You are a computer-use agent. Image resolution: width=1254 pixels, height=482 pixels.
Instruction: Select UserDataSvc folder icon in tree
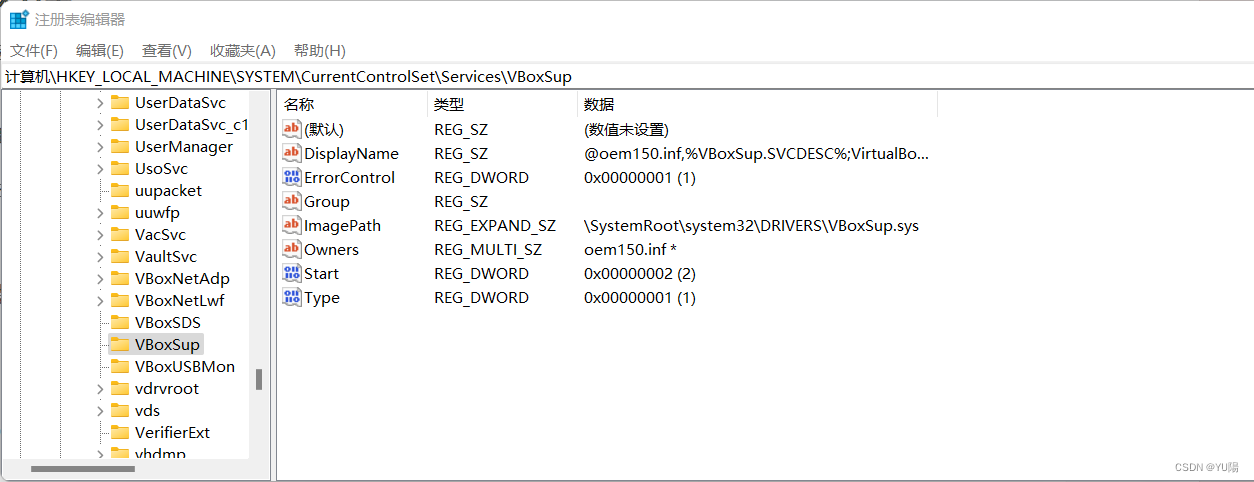tap(120, 103)
